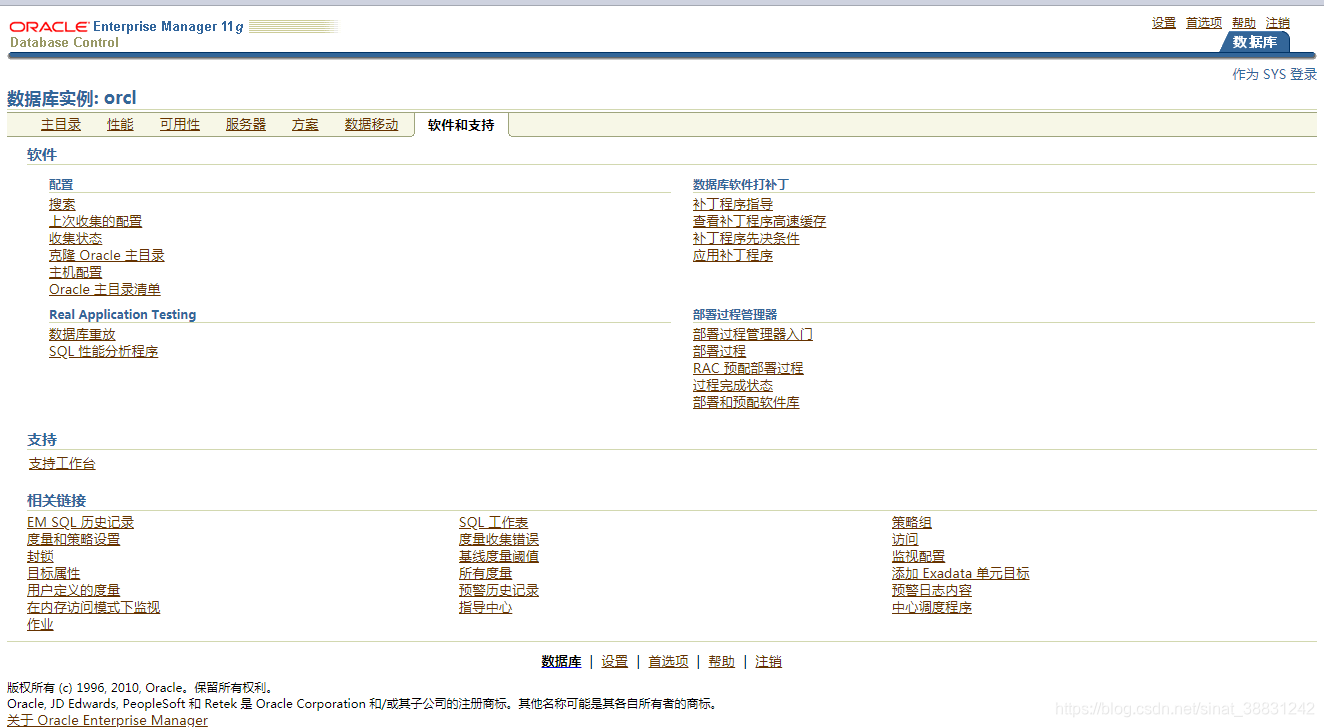Click 添加 Exadata 单元目标 link
Screen dimensions: 1324x727
[960, 573]
